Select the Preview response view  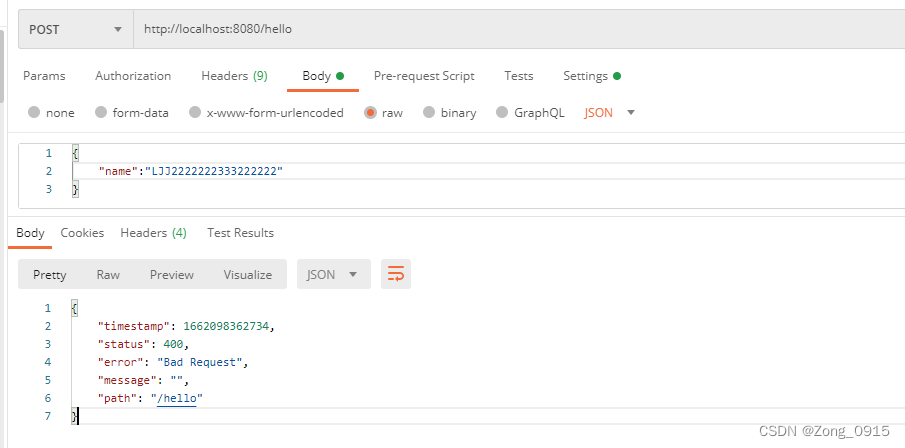(171, 274)
